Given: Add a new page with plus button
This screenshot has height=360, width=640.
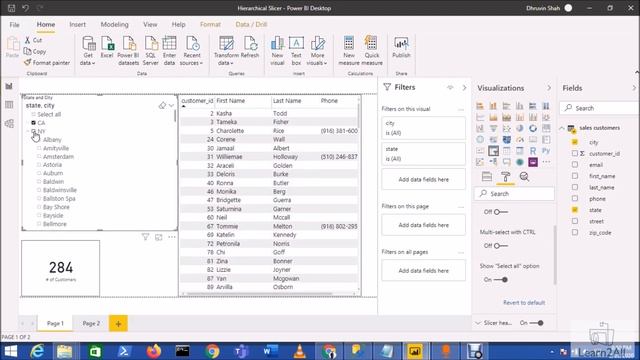Looking at the screenshot, I should pyautogui.click(x=118, y=324).
